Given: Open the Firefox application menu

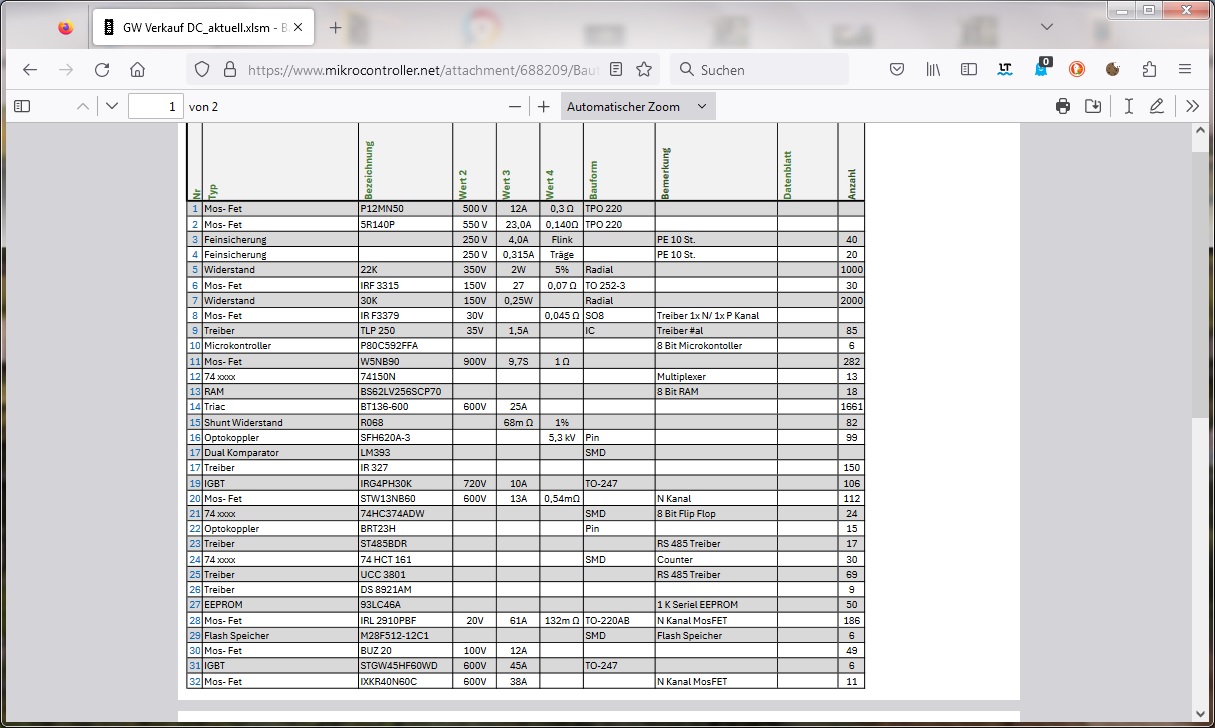Looking at the screenshot, I should (x=1185, y=69).
